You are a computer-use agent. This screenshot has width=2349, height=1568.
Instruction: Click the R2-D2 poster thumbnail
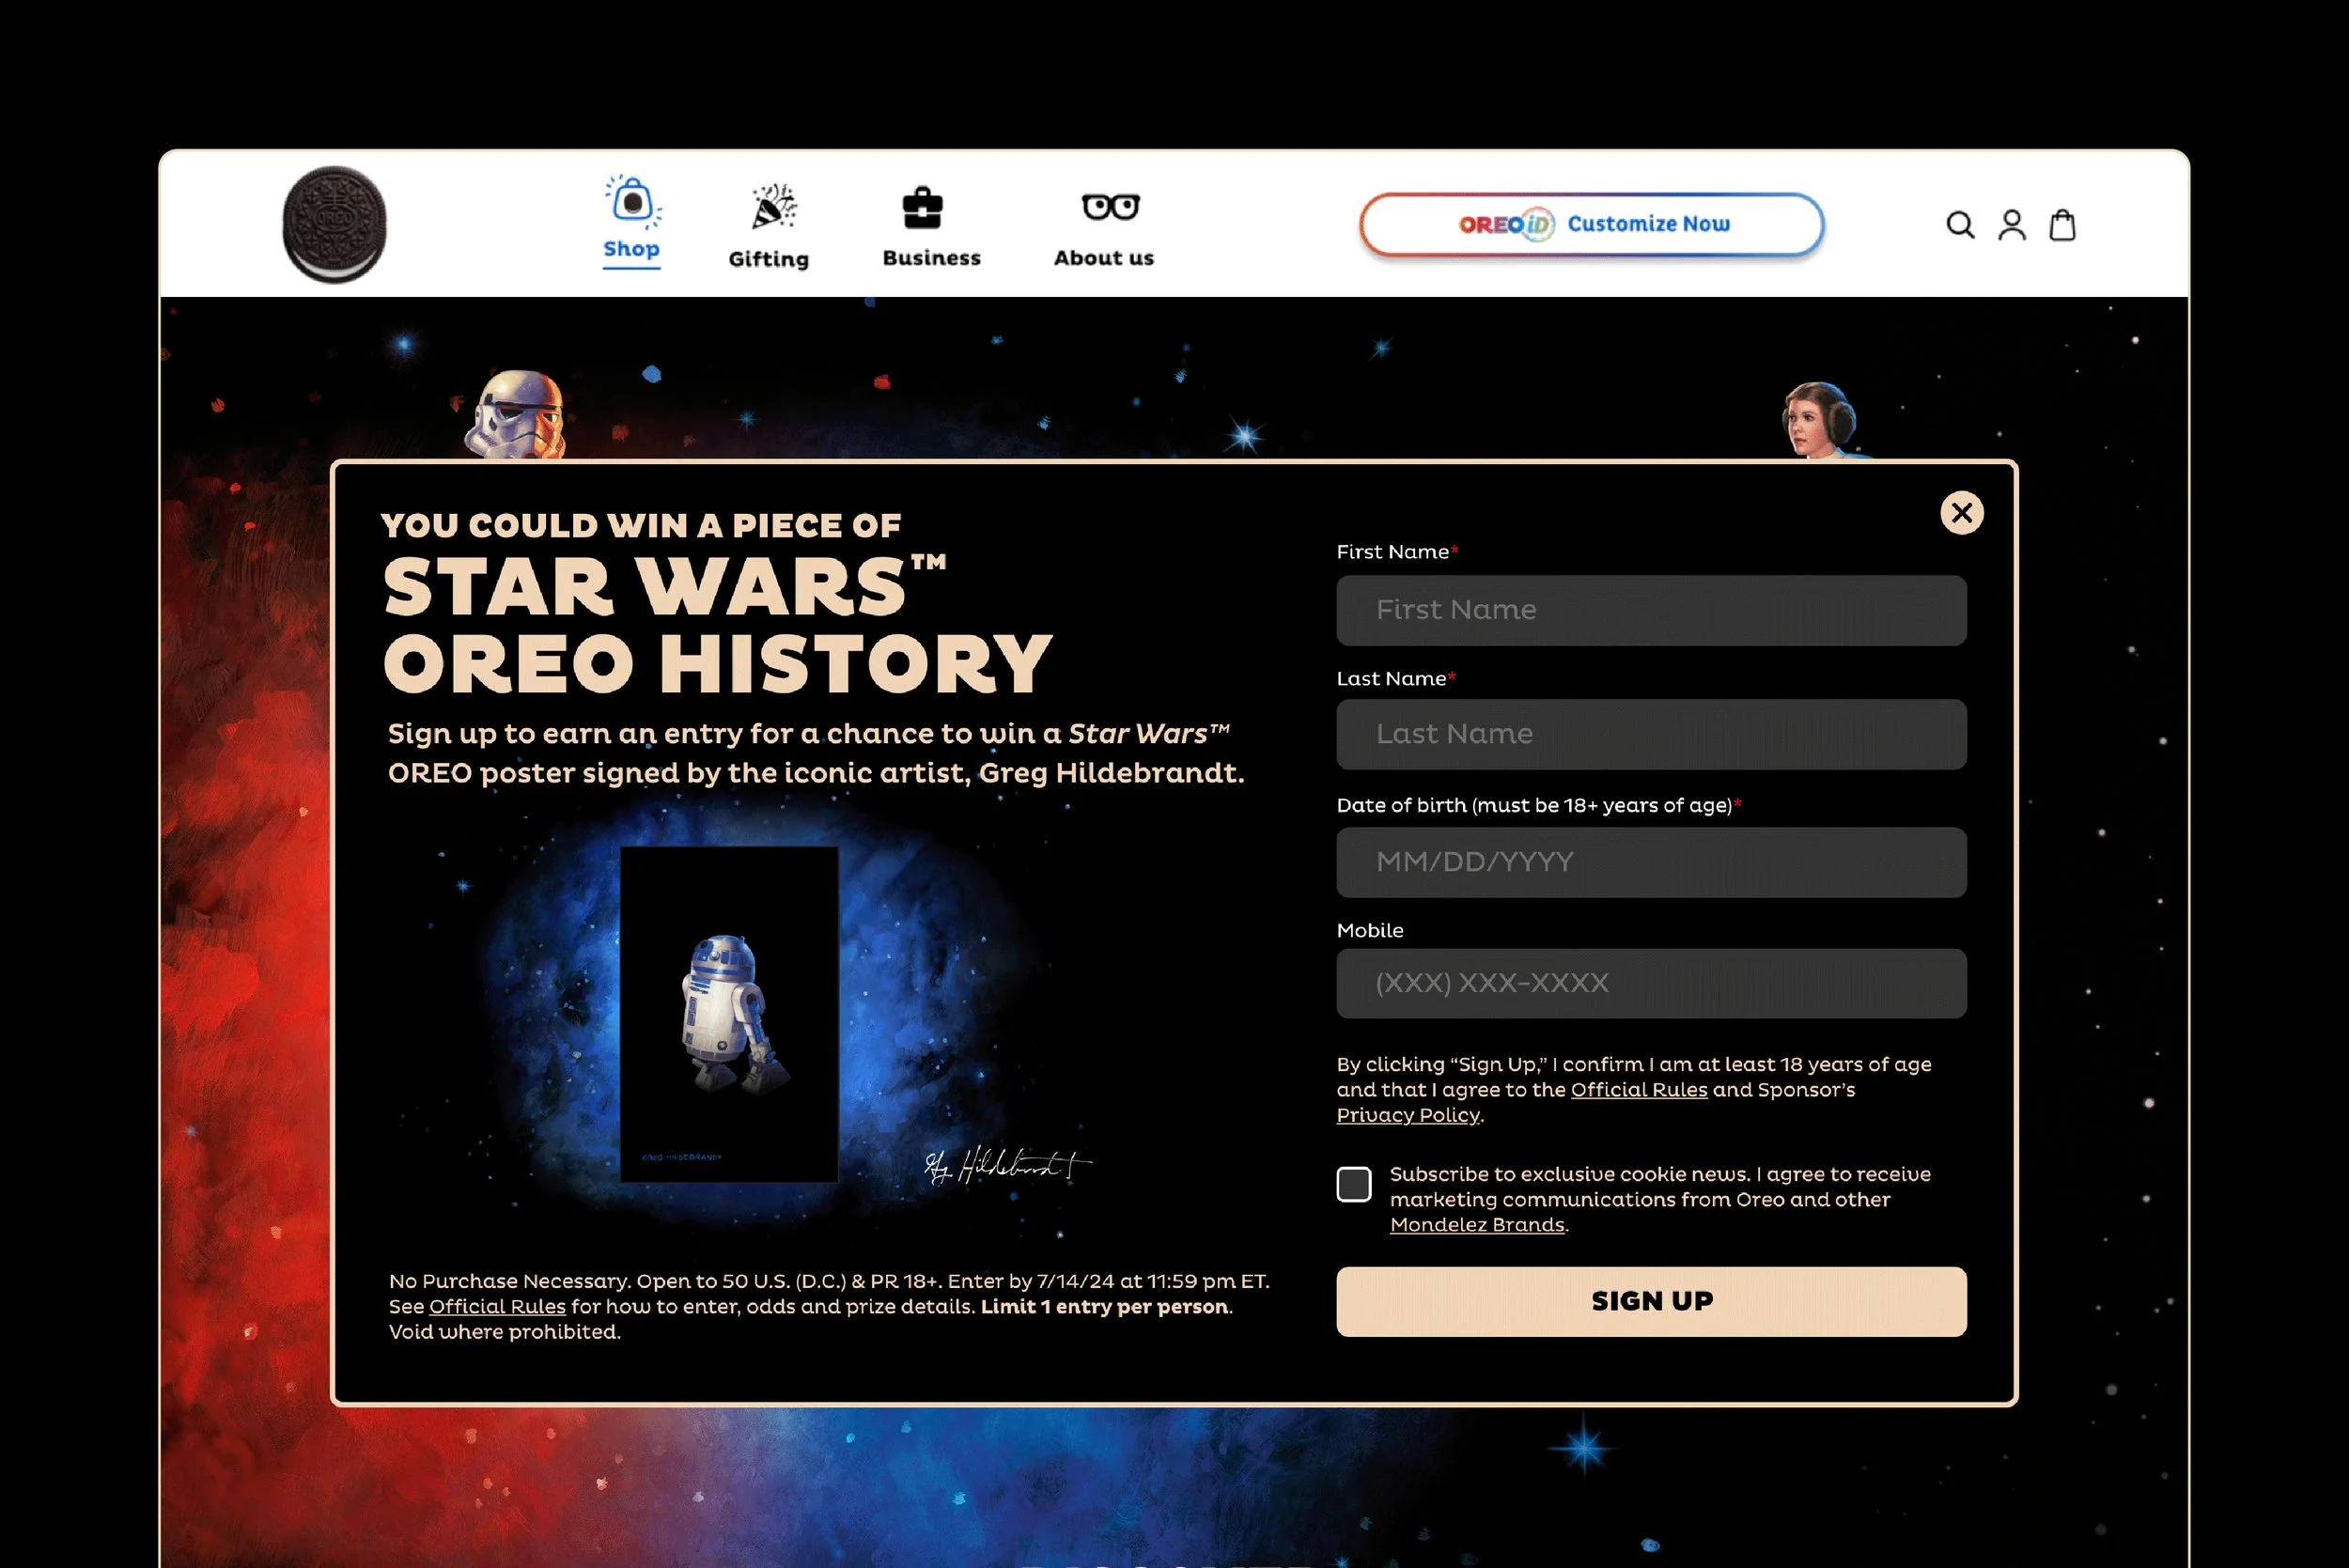[x=729, y=1014]
